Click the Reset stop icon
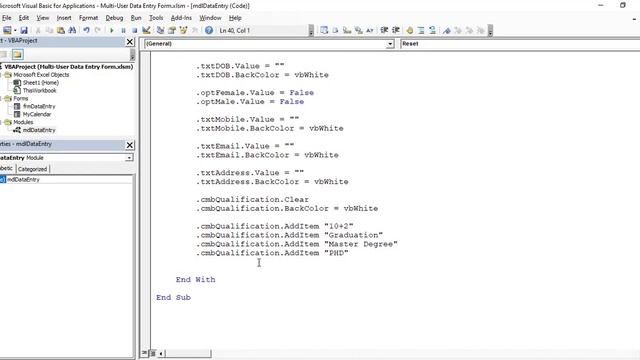The width and height of the screenshot is (640, 360). 134,30
